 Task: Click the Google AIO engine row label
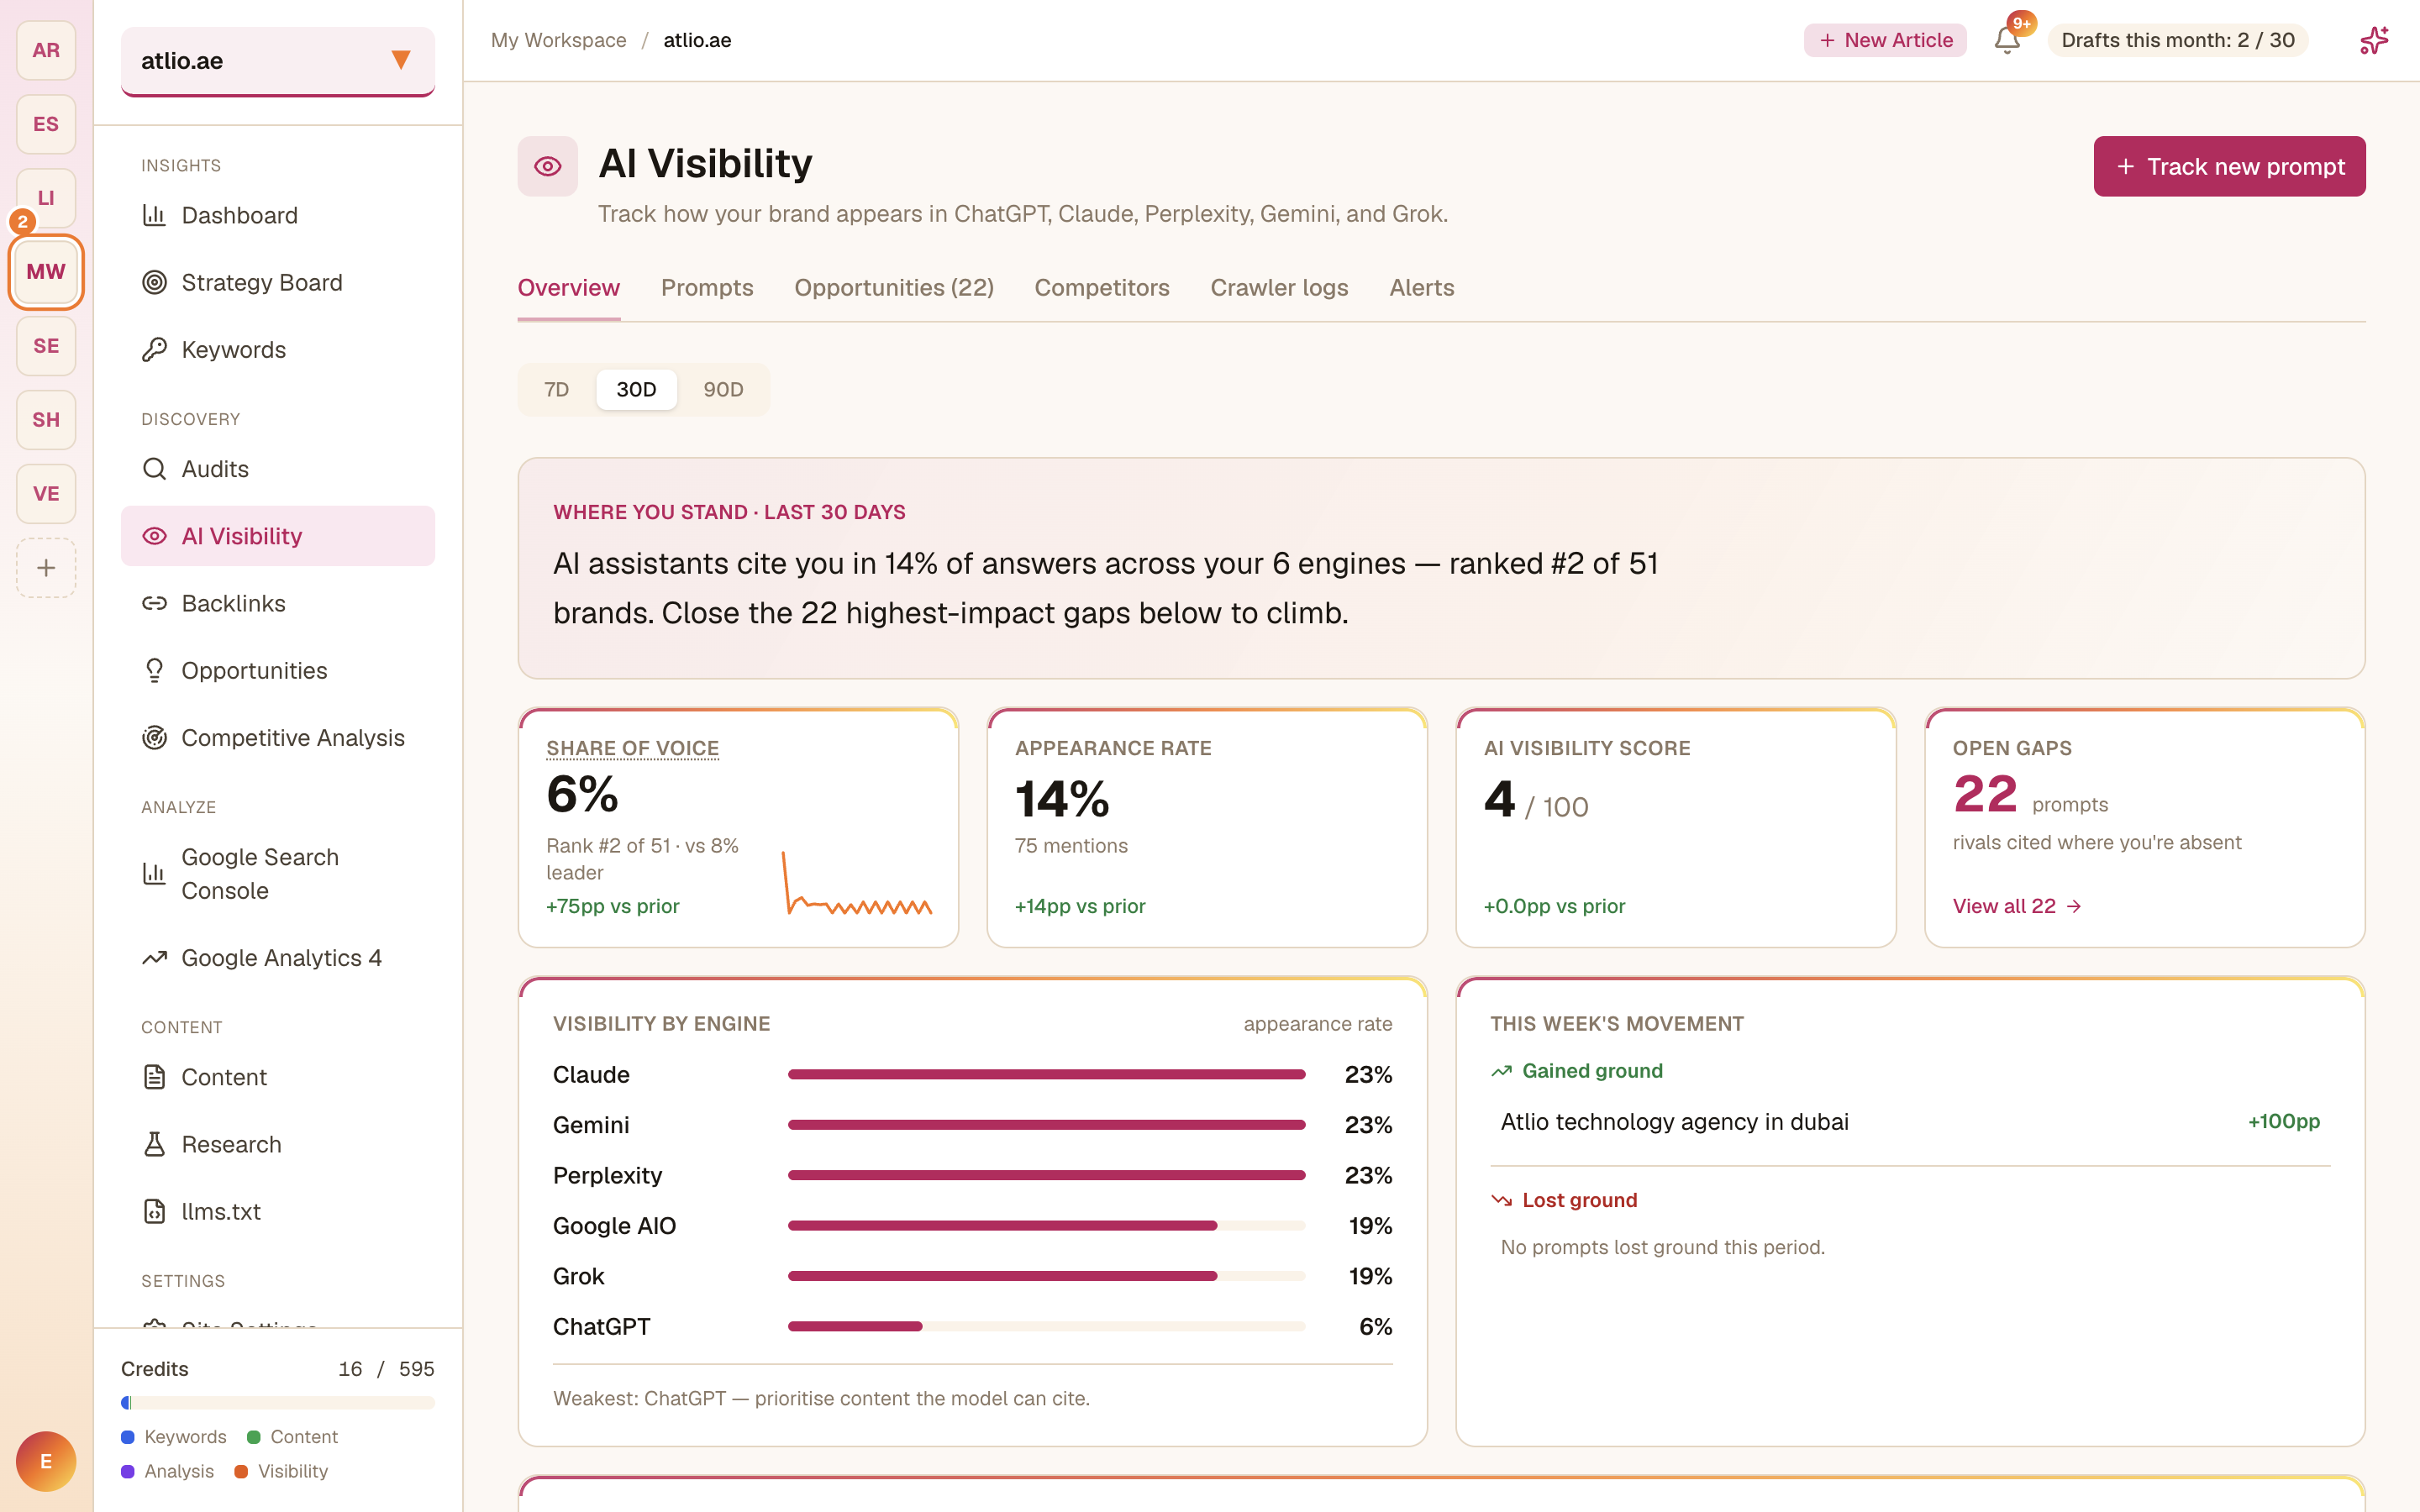pyautogui.click(x=614, y=1225)
